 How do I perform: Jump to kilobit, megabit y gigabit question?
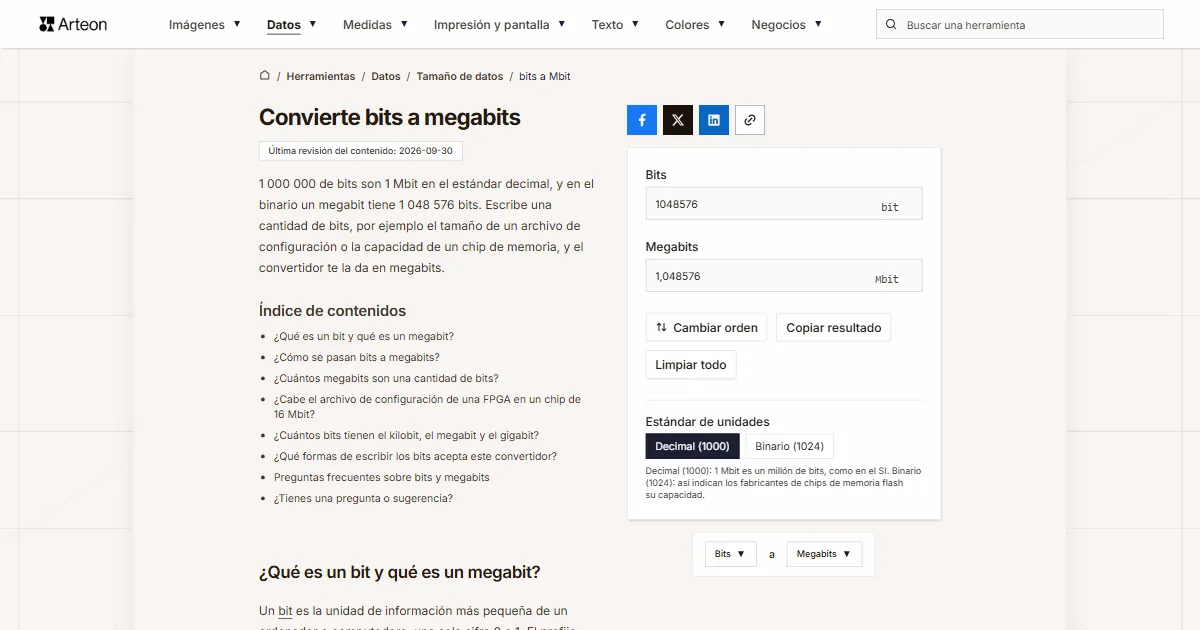pyautogui.click(x=406, y=435)
